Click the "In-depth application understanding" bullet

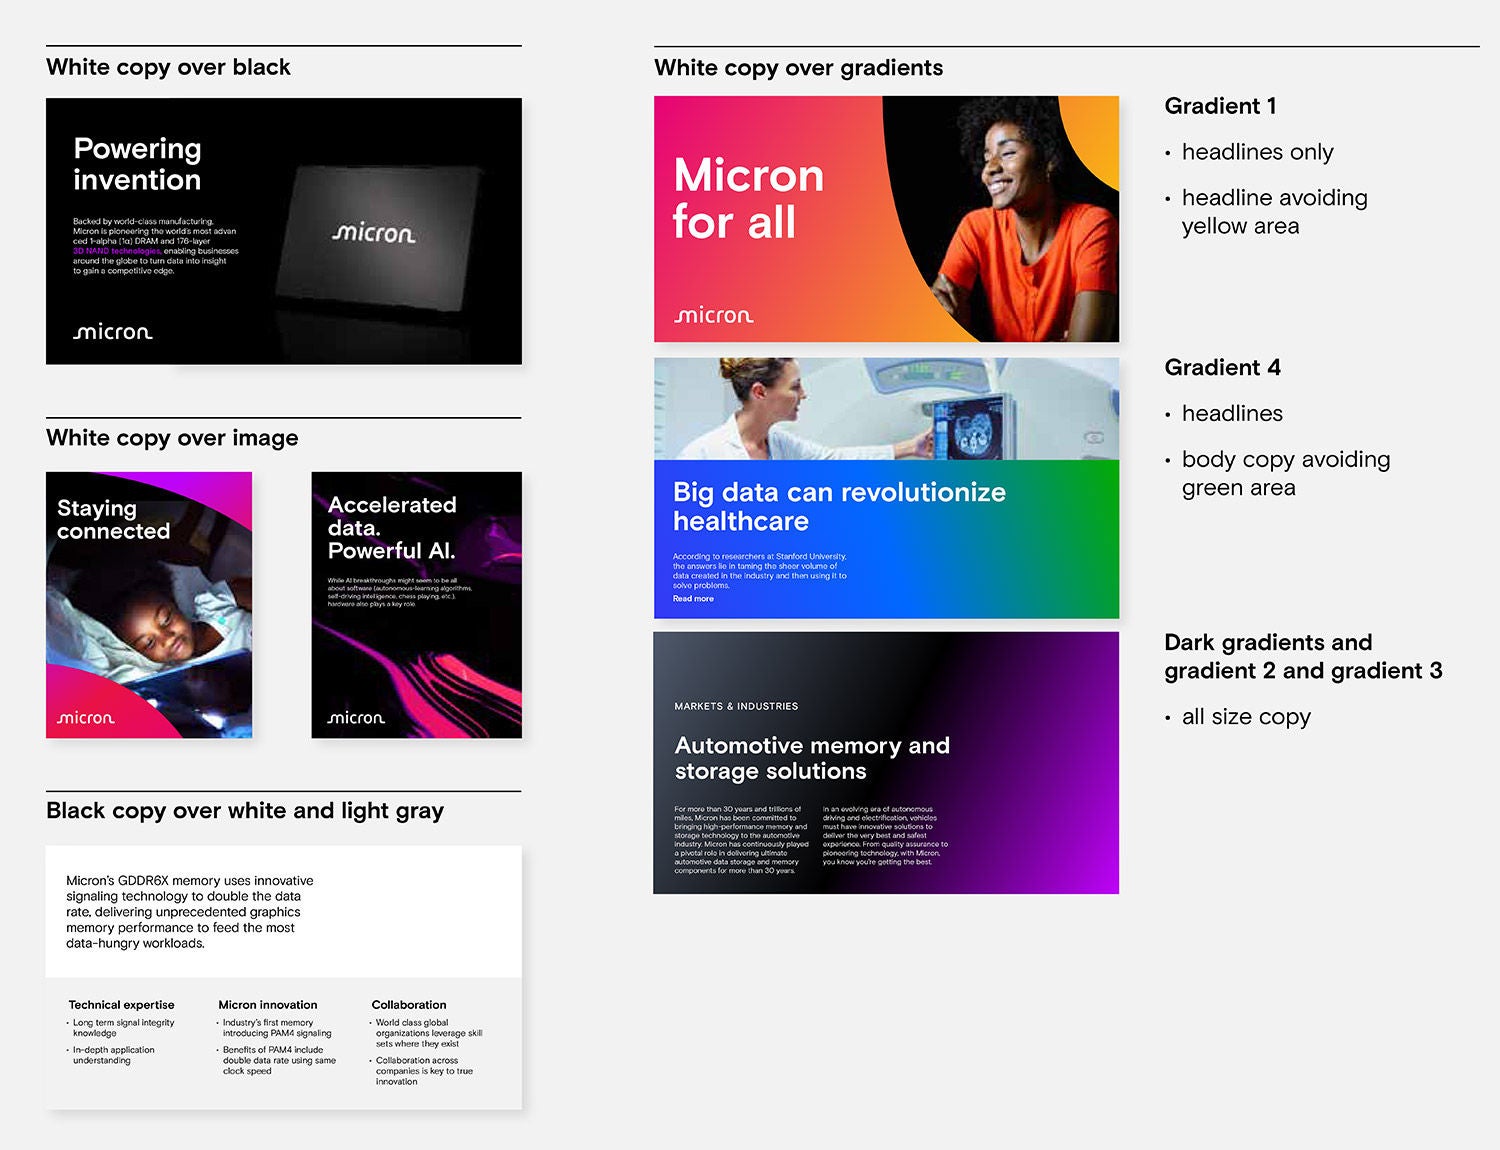112,1055
